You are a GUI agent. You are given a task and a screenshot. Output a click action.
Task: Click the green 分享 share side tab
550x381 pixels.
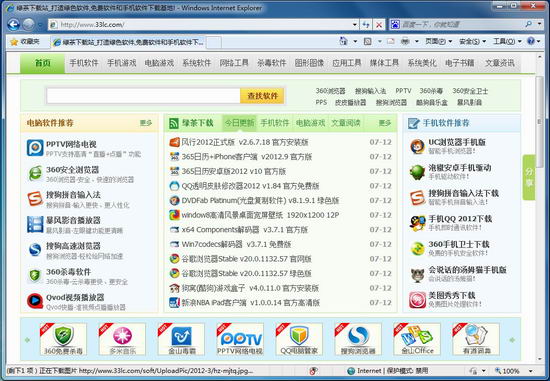[529, 177]
